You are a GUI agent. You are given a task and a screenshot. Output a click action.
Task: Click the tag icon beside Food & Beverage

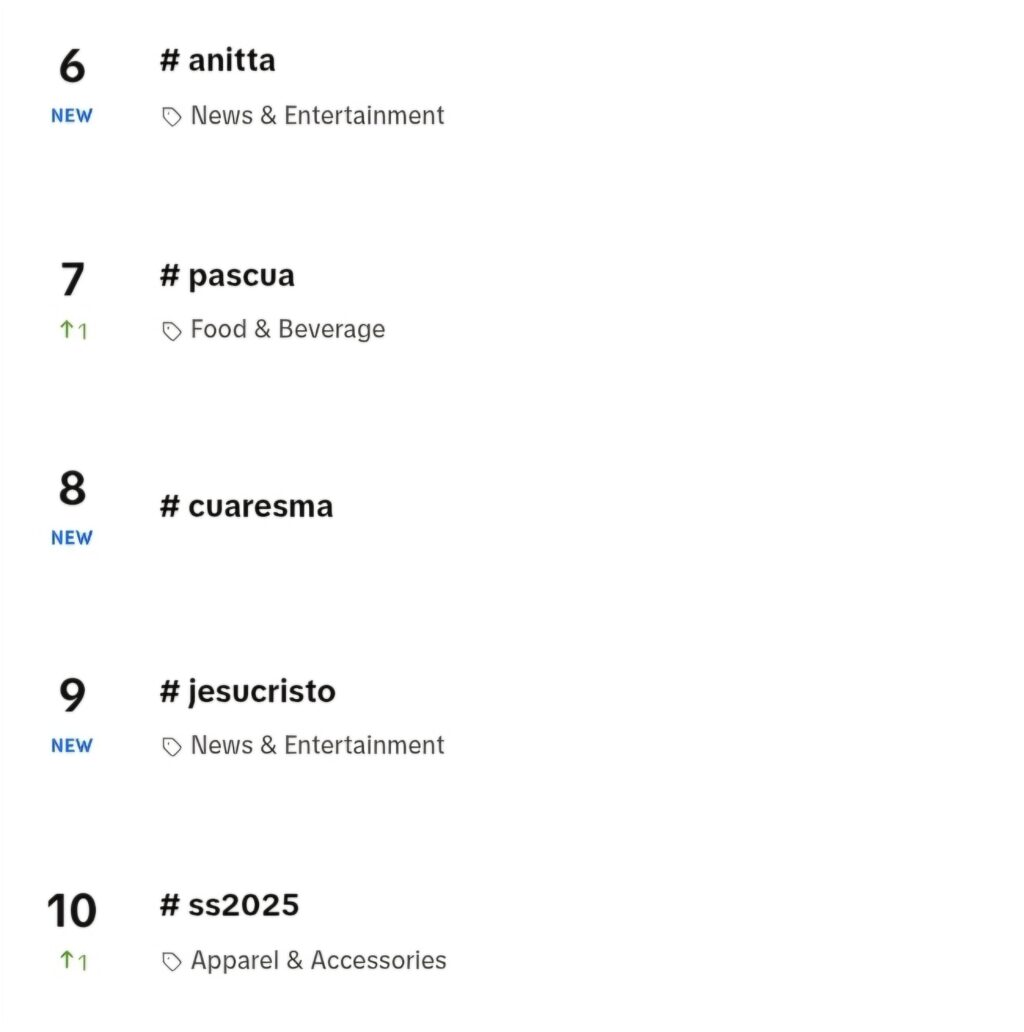tap(172, 331)
